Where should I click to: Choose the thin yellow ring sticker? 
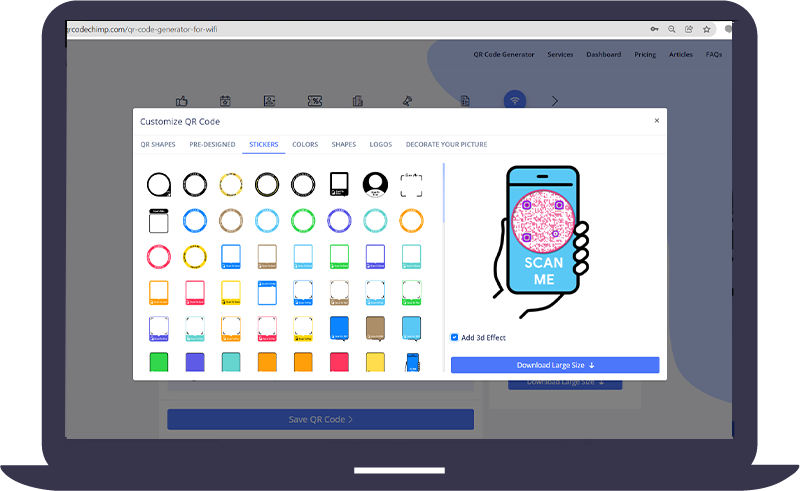click(231, 184)
